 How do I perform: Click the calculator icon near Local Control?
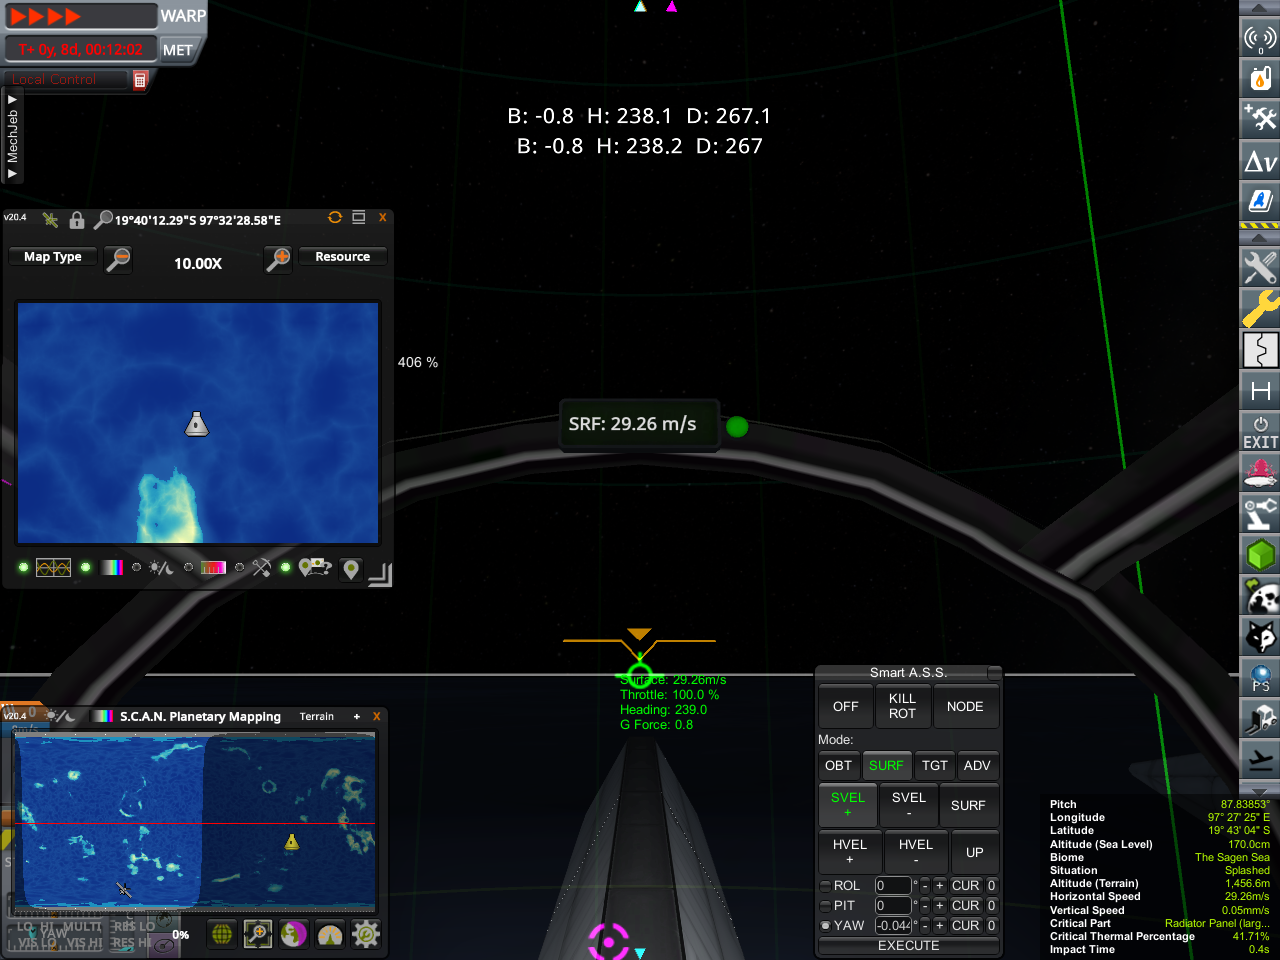click(x=140, y=80)
